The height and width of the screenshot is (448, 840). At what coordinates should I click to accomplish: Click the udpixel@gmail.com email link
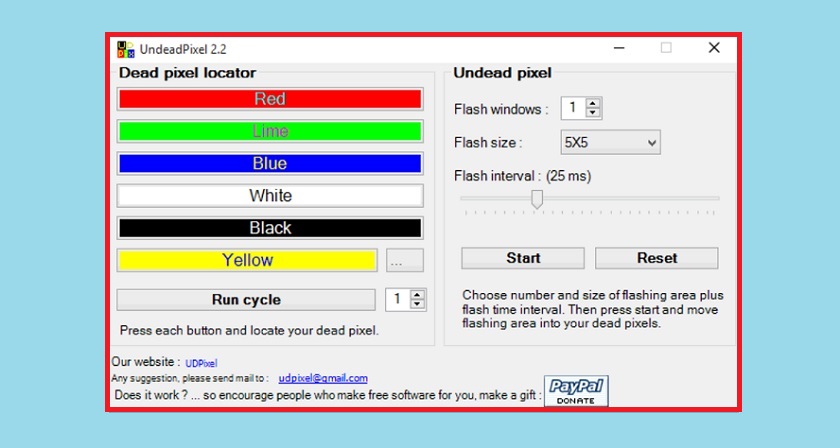click(323, 378)
